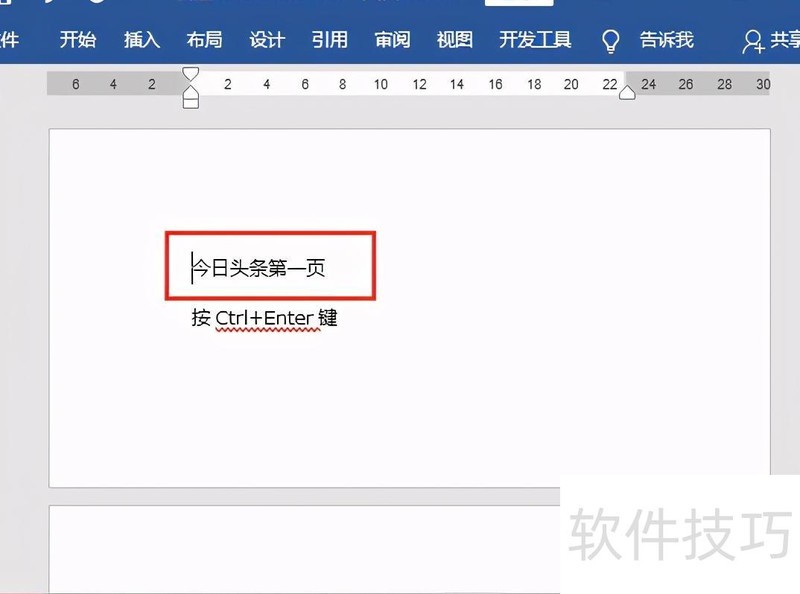Click the right indent marker on ruler
800x594 pixels.
coord(627,92)
